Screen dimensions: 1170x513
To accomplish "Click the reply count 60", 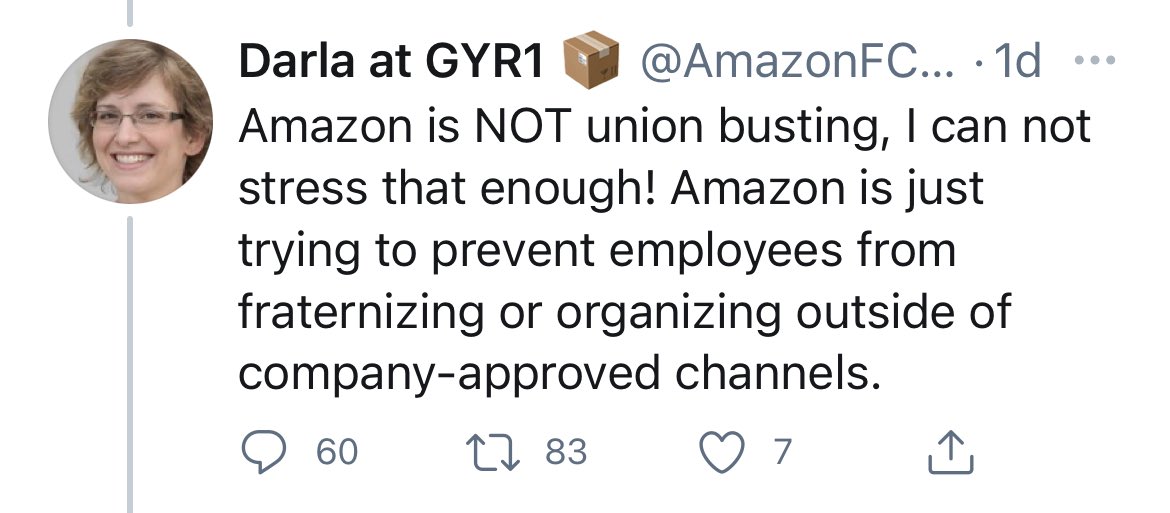I will 336,453.
